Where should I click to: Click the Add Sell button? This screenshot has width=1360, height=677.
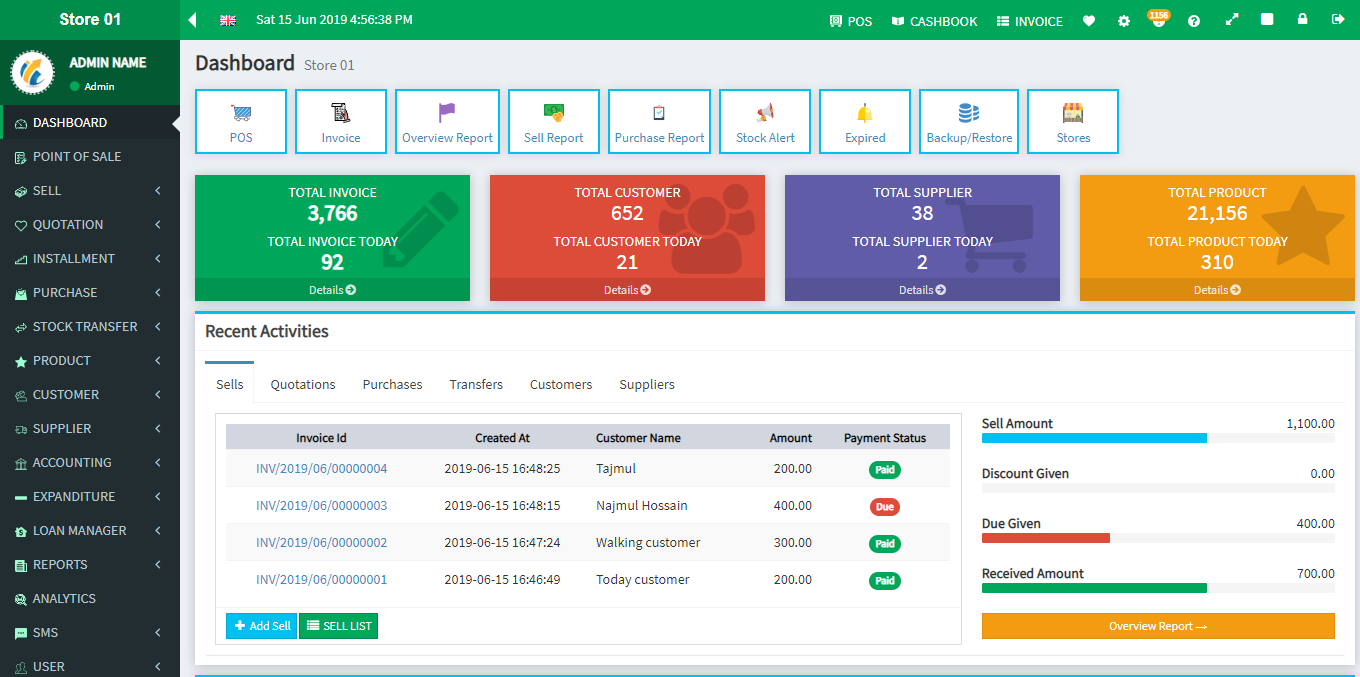point(261,626)
